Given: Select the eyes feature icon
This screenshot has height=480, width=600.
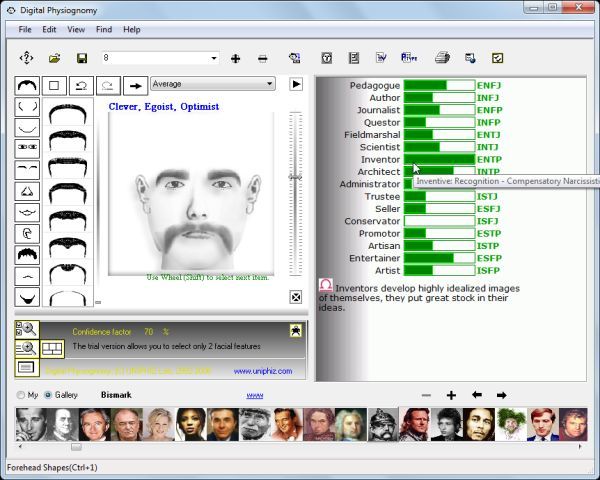Looking at the screenshot, I should click(x=28, y=148).
